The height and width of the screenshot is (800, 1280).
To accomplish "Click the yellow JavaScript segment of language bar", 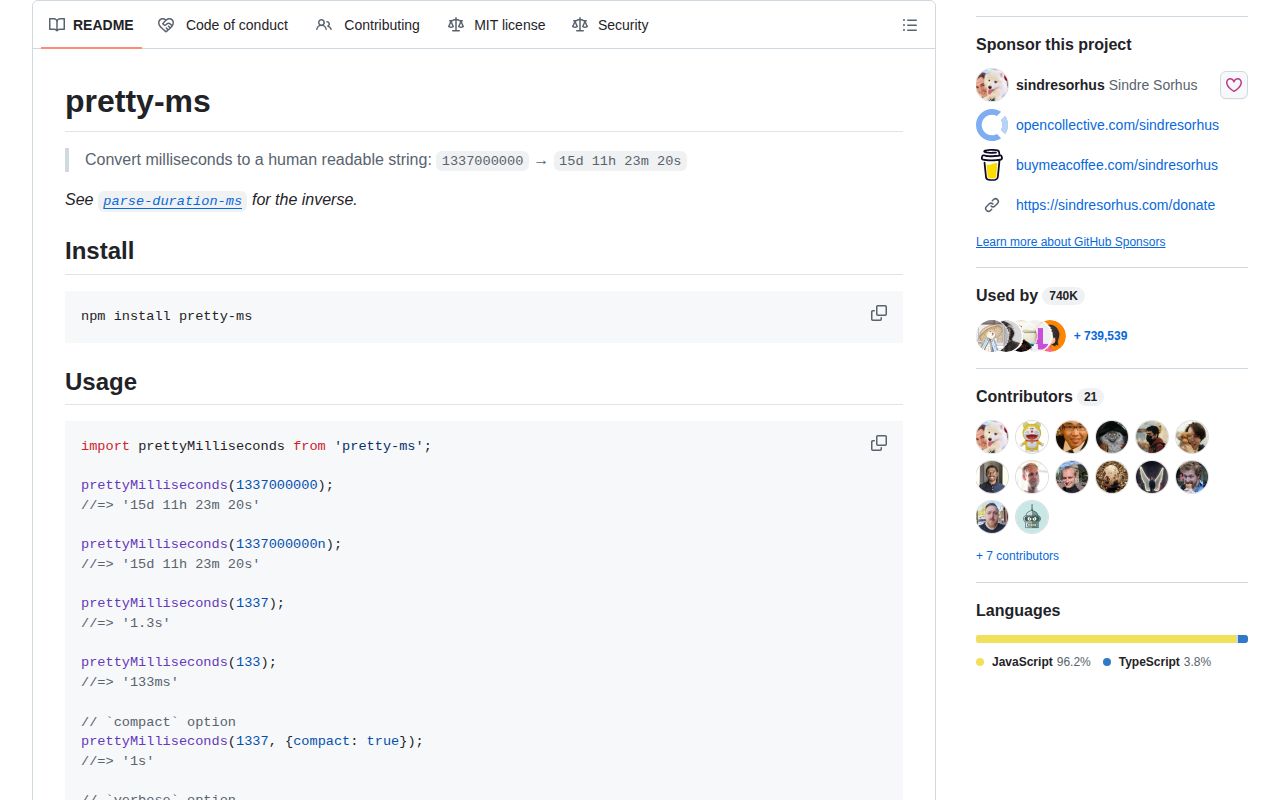I will click(x=1106, y=639).
